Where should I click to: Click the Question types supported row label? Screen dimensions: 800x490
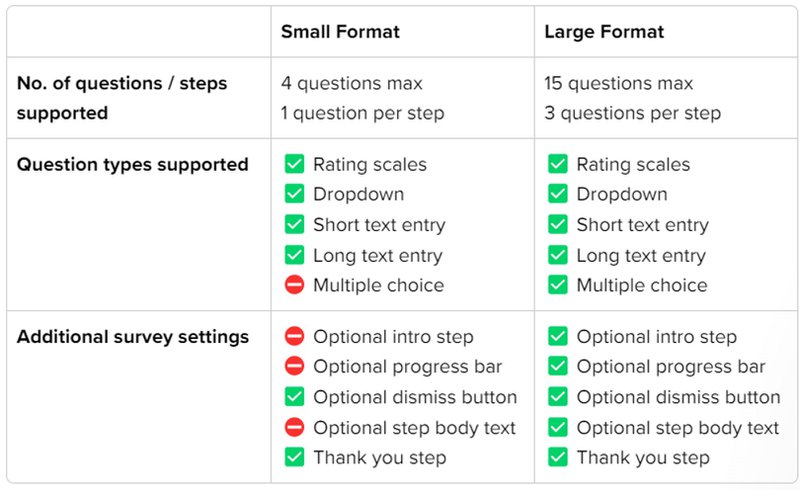click(x=133, y=164)
